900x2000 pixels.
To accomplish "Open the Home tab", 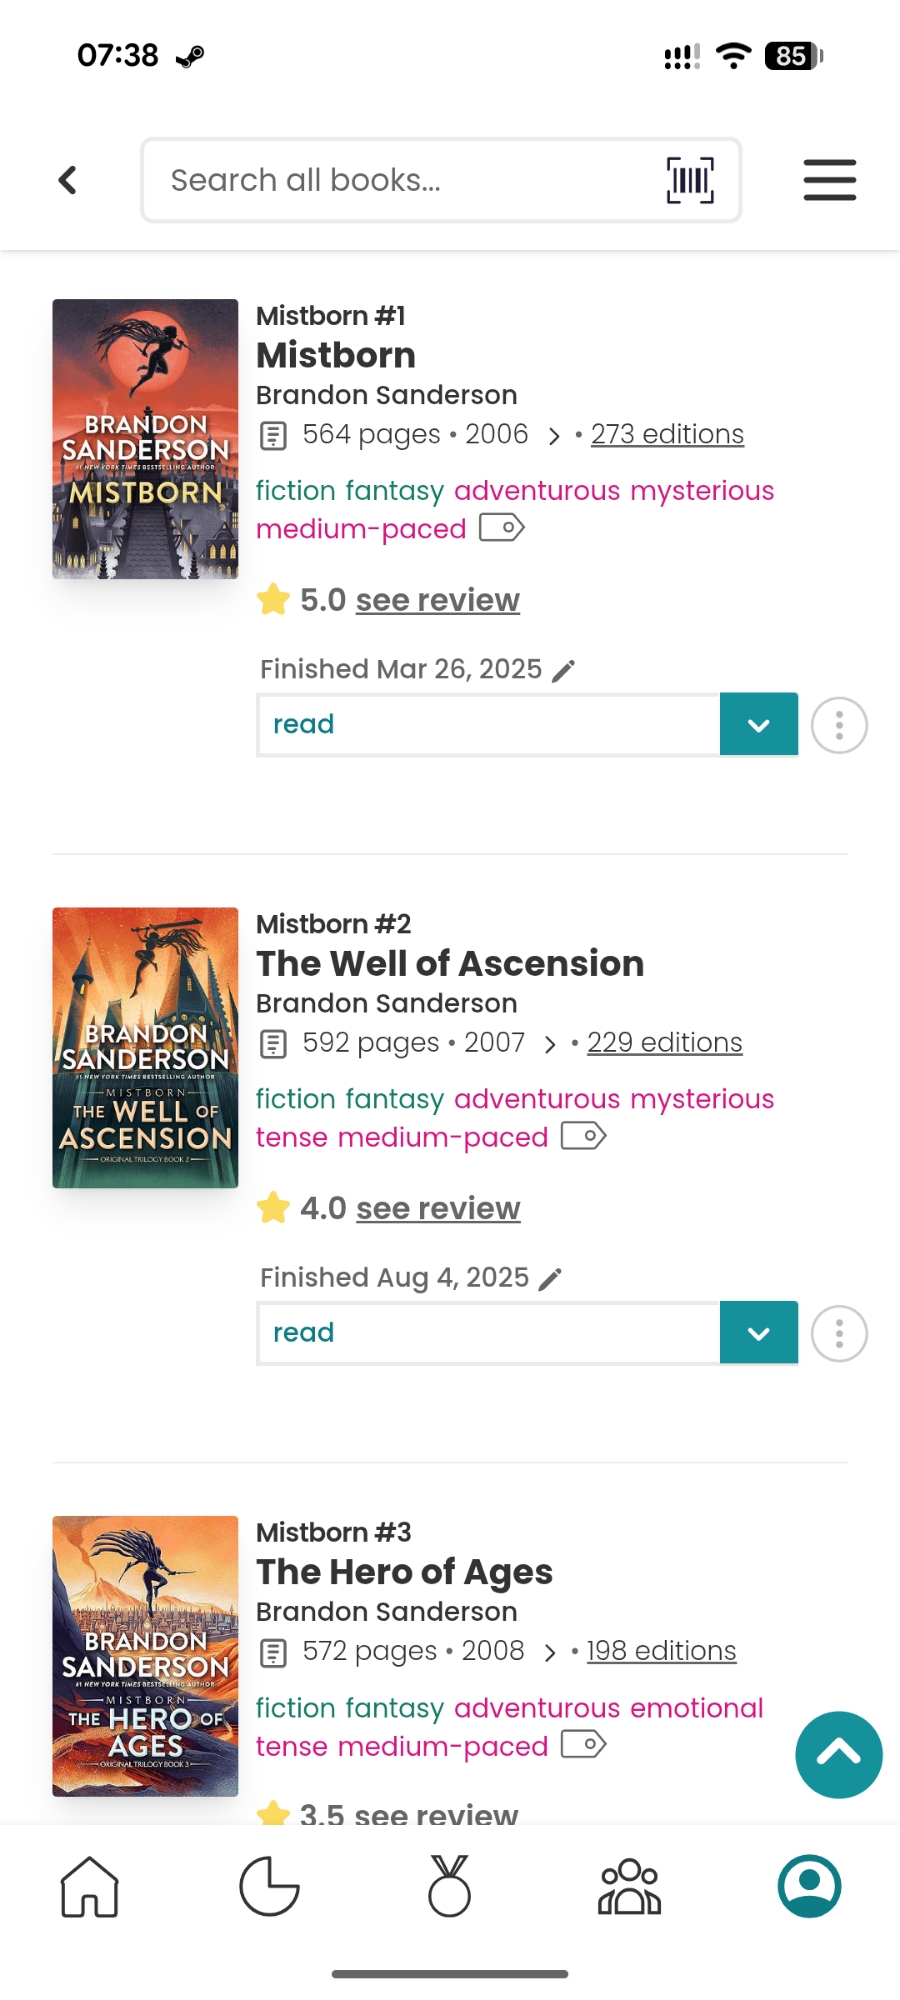I will 90,1887.
